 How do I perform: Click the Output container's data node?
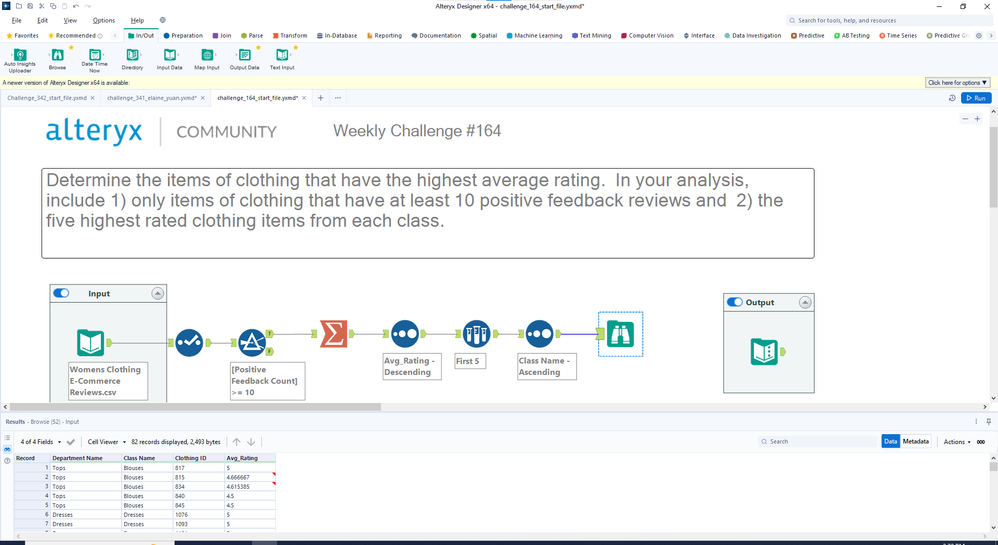tap(764, 351)
